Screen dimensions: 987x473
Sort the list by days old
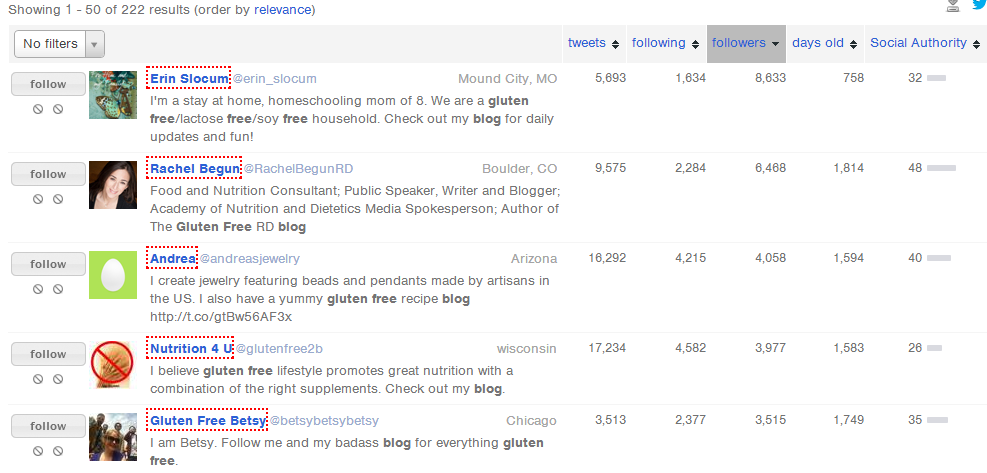[824, 43]
